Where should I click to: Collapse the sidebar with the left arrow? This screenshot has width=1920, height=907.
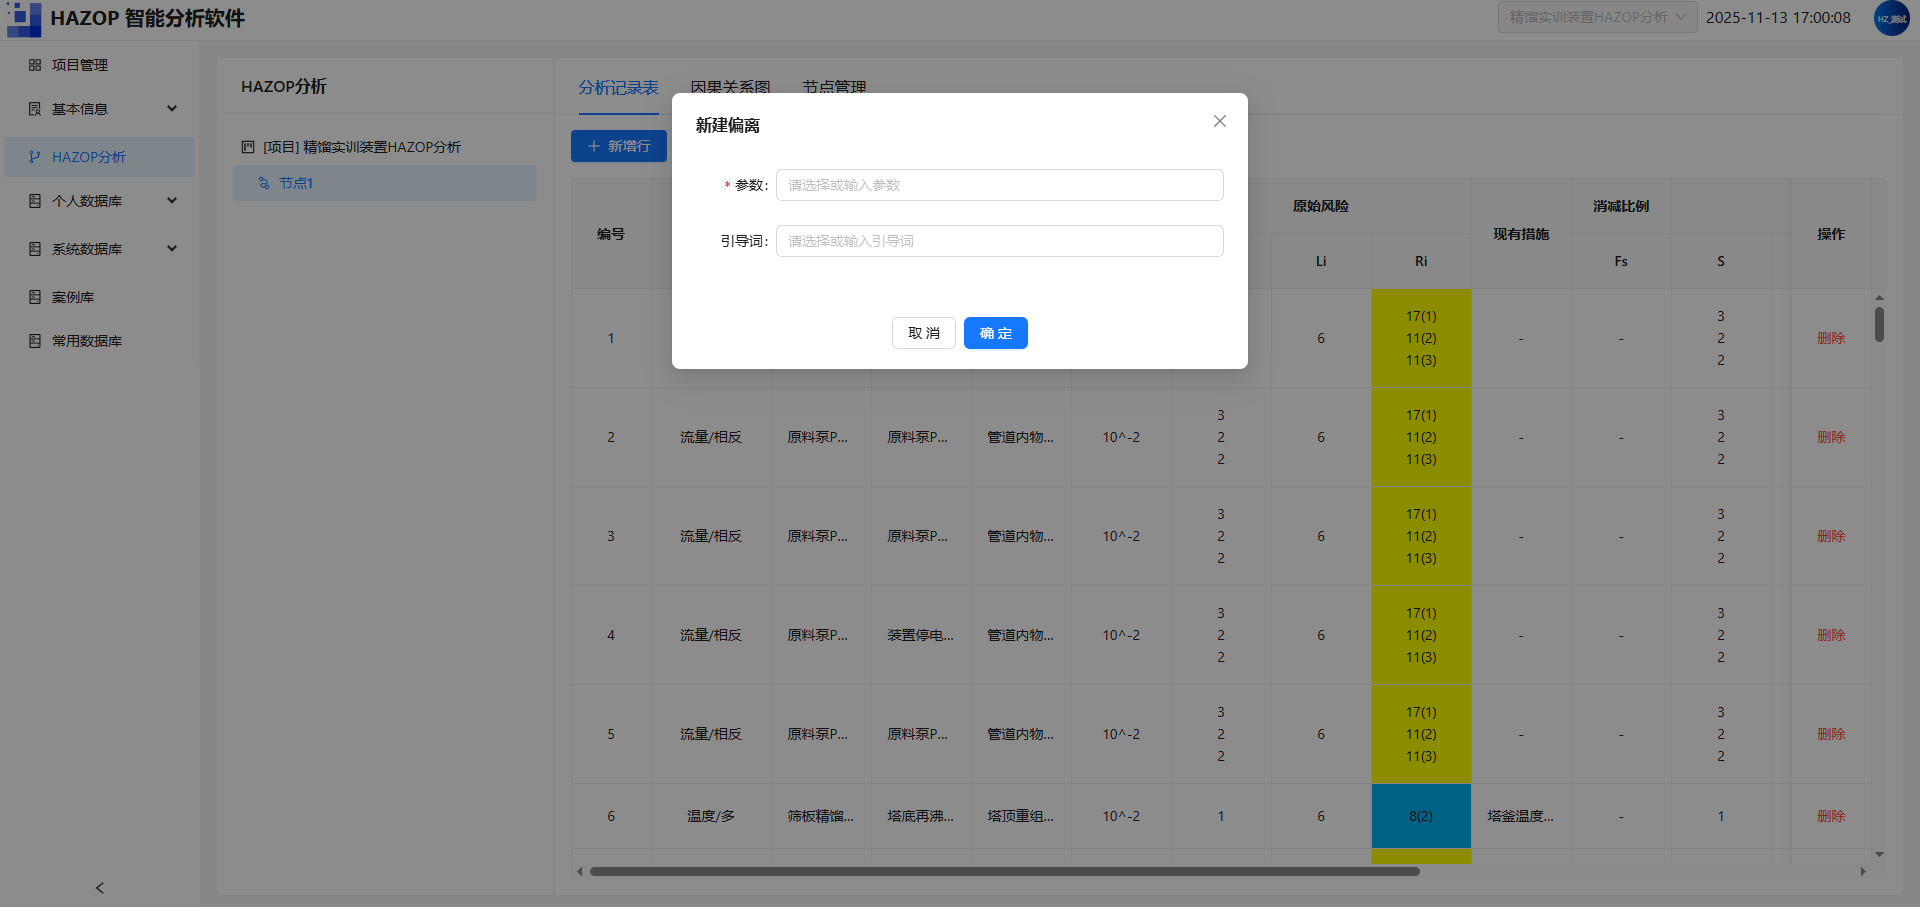(99, 888)
